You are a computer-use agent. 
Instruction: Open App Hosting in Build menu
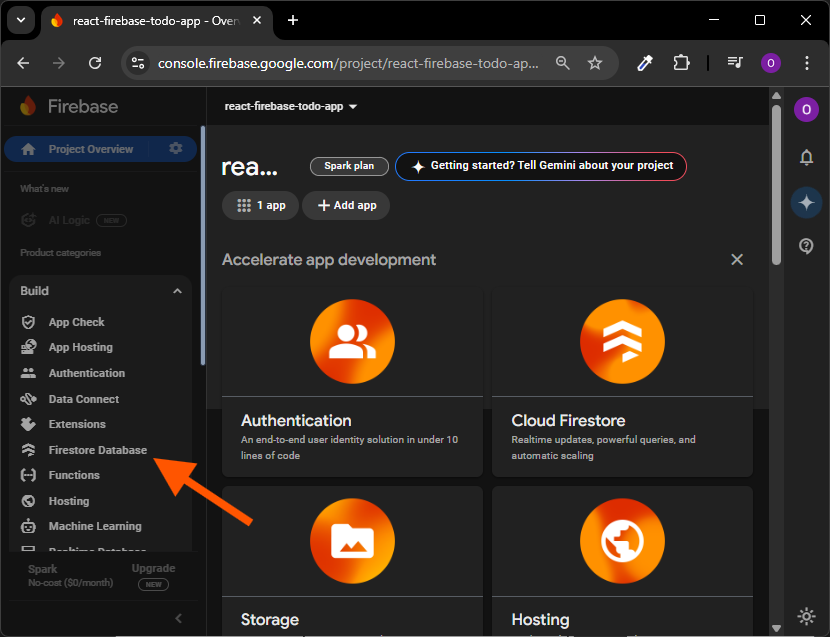pos(80,347)
